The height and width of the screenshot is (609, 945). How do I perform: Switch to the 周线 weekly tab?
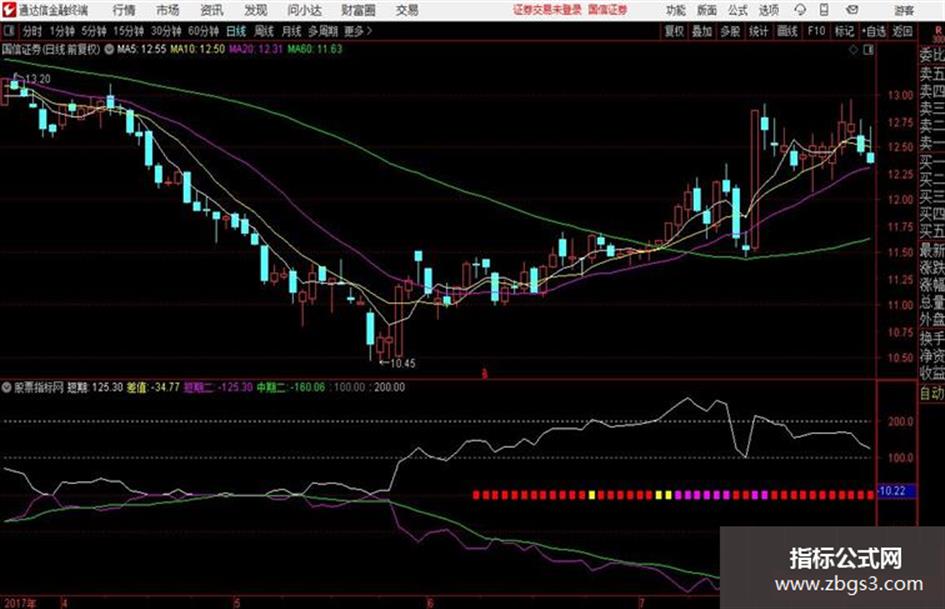(x=264, y=31)
